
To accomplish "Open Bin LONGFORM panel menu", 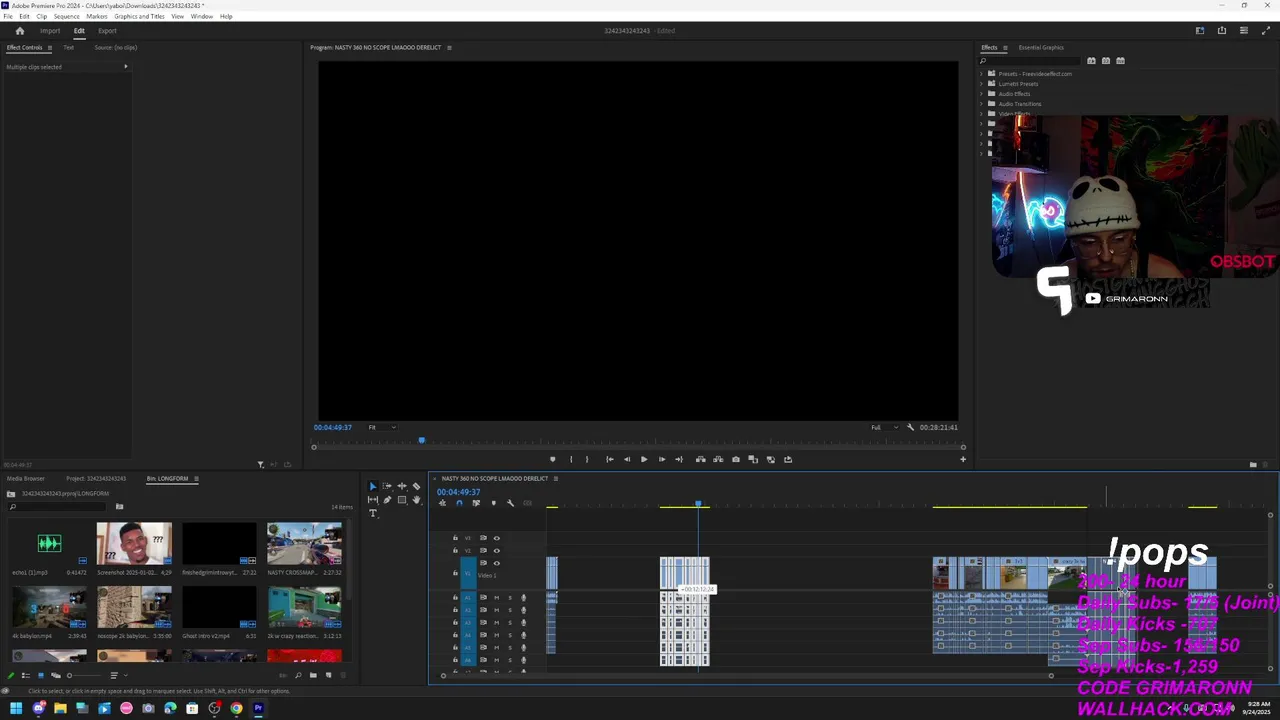I will pos(196,478).
